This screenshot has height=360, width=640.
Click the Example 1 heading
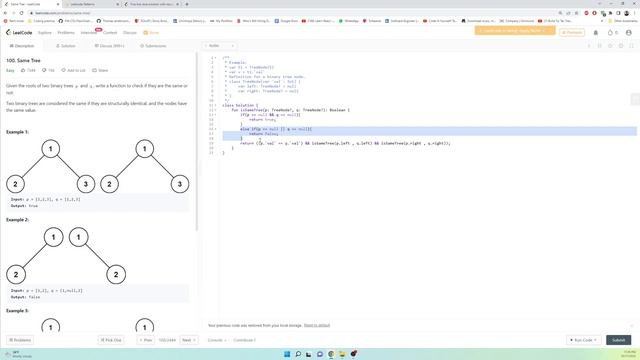pos(17,132)
